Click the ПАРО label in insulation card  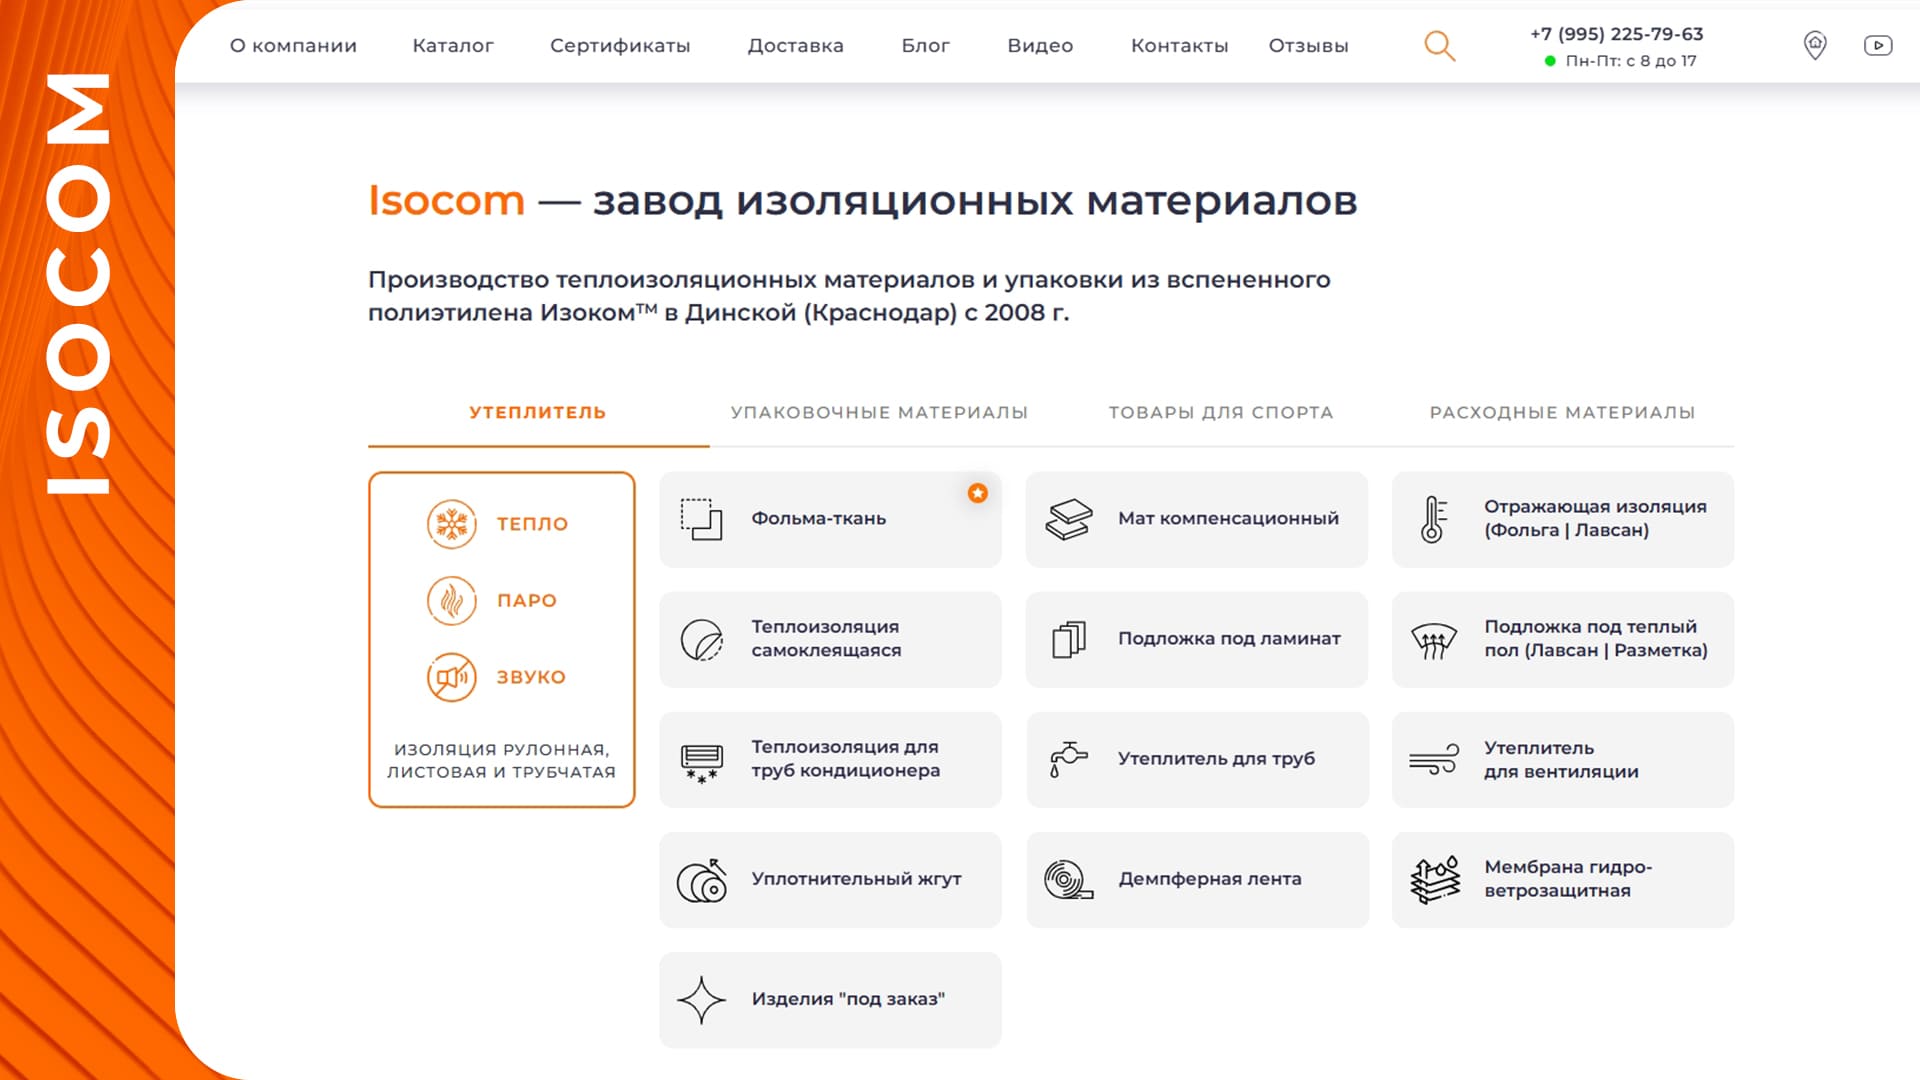click(x=527, y=601)
